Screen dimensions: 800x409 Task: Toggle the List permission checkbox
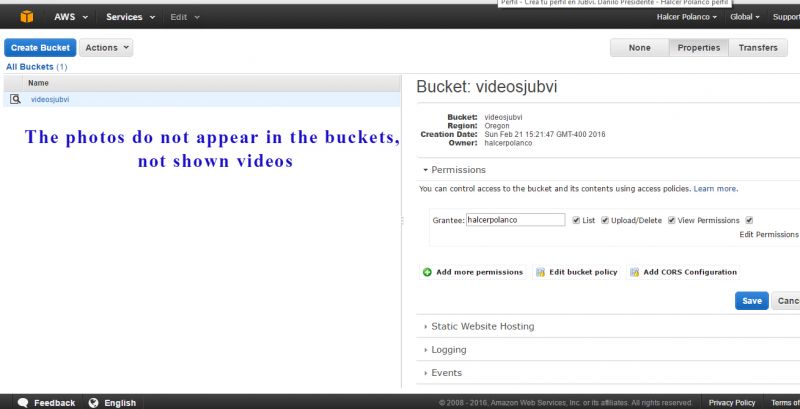pos(576,220)
